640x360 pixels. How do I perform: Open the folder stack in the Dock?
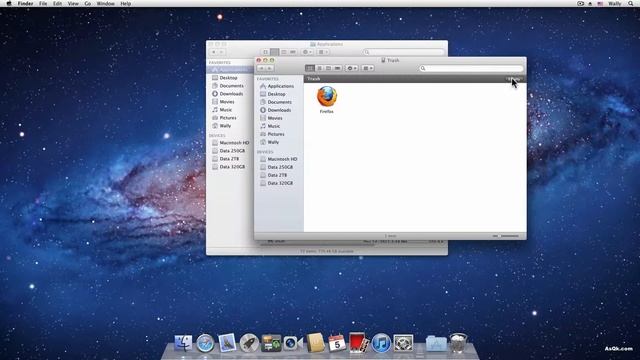click(x=436, y=343)
